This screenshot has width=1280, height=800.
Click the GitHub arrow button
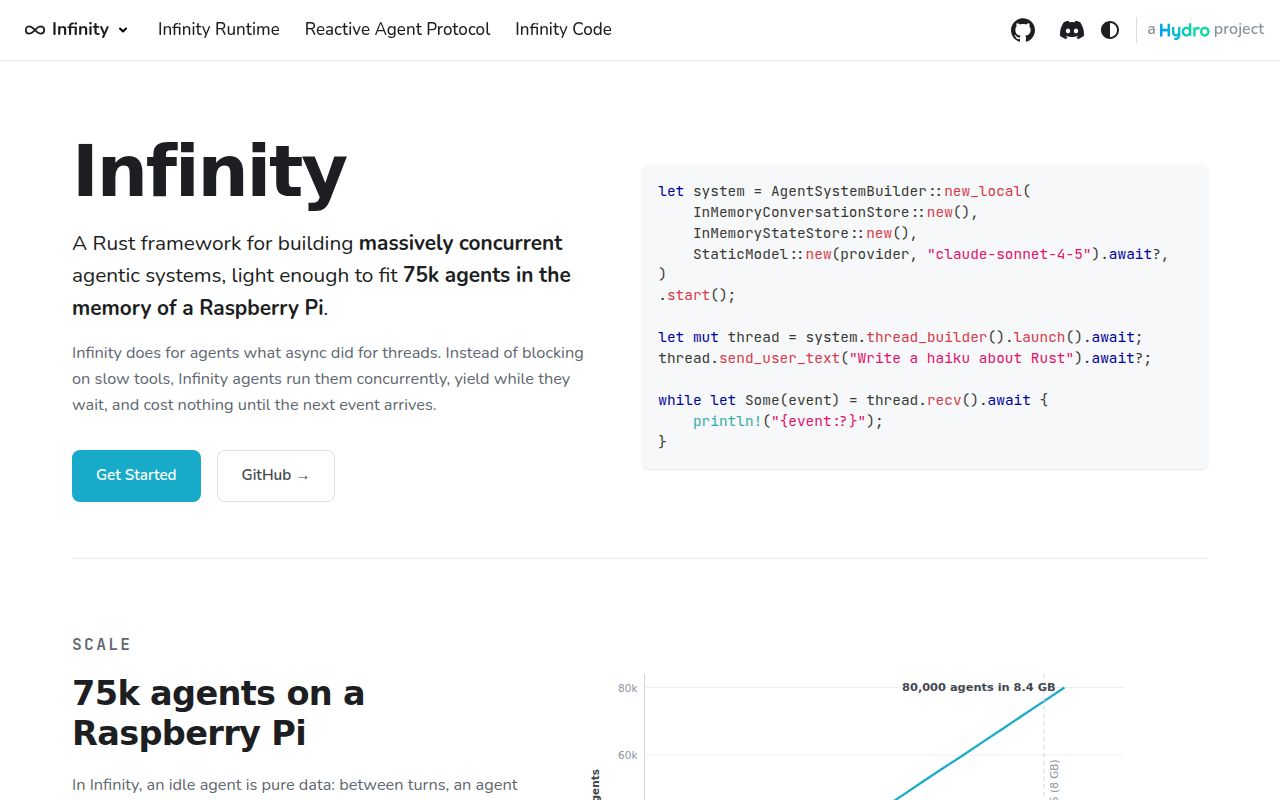point(276,476)
